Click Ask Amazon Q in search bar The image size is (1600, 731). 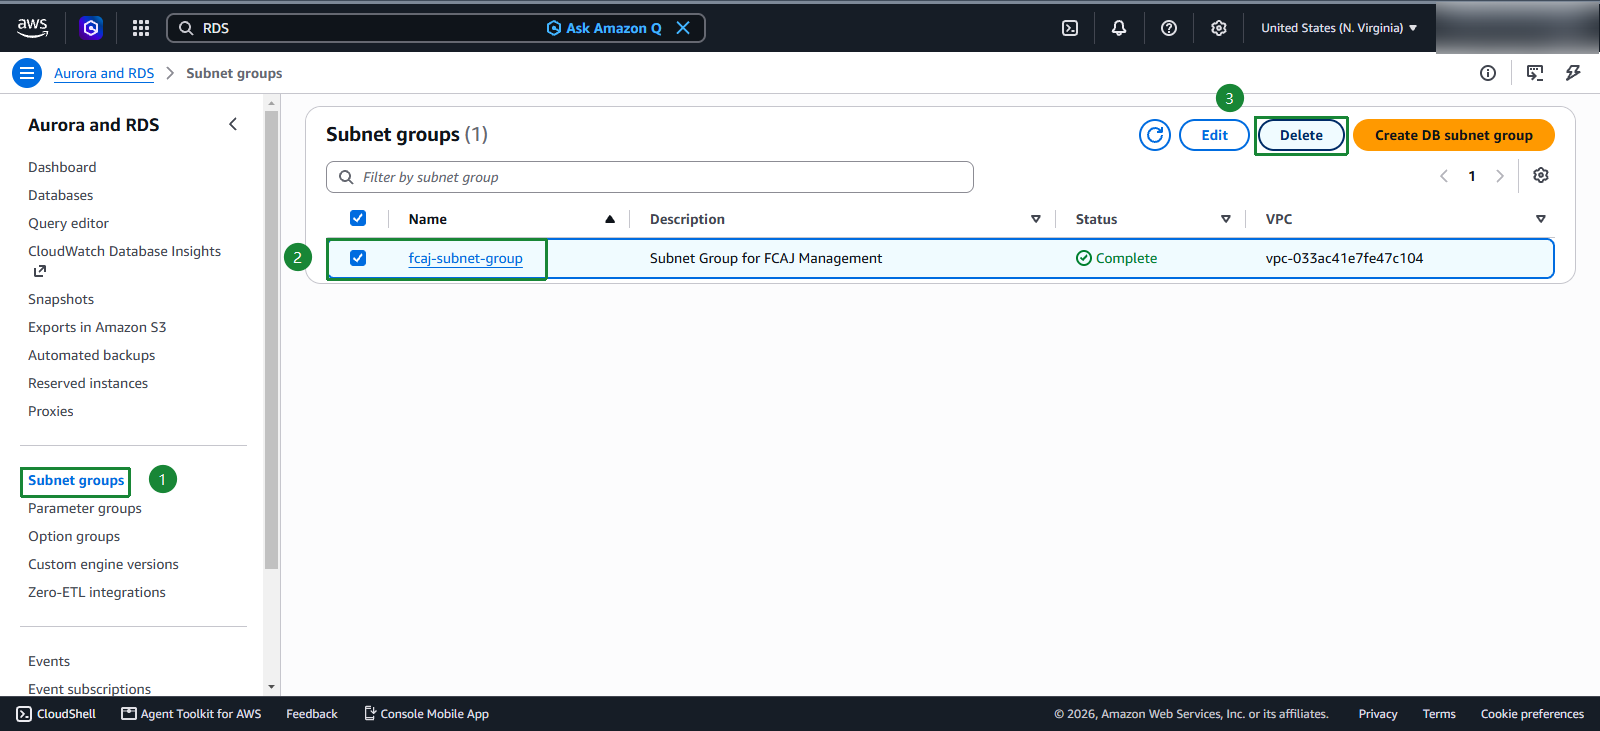604,28
